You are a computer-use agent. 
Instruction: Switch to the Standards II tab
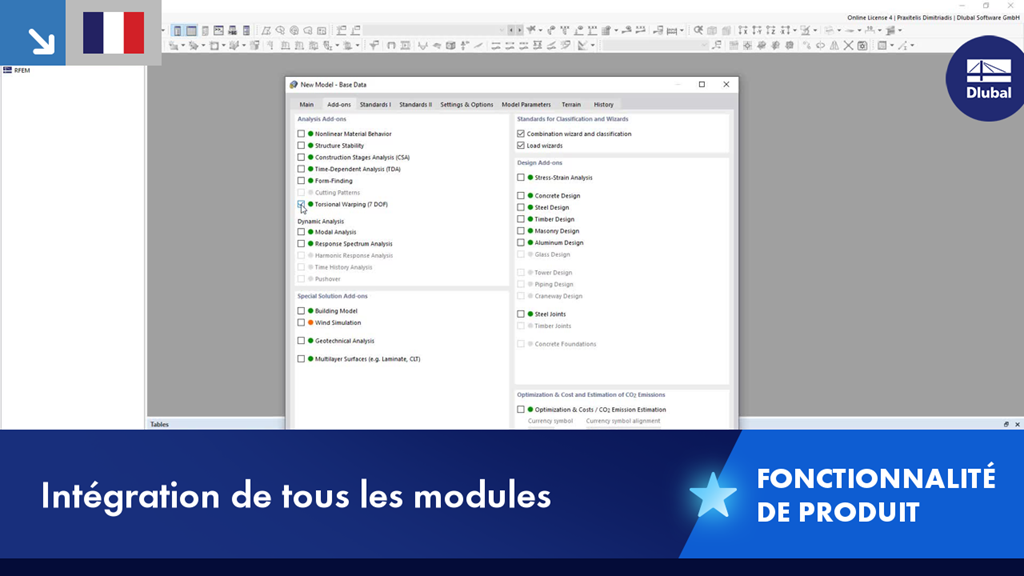(415, 104)
